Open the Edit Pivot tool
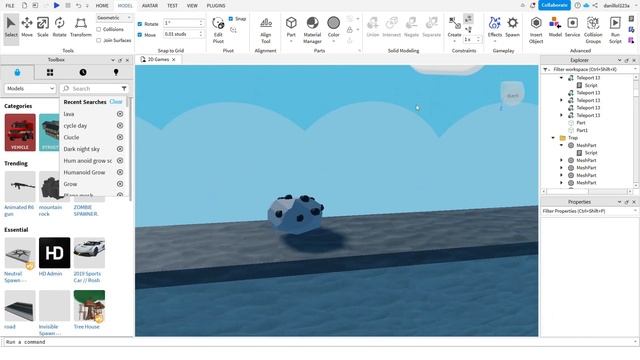Image resolution: width=640 pixels, height=360 pixels. click(218, 30)
